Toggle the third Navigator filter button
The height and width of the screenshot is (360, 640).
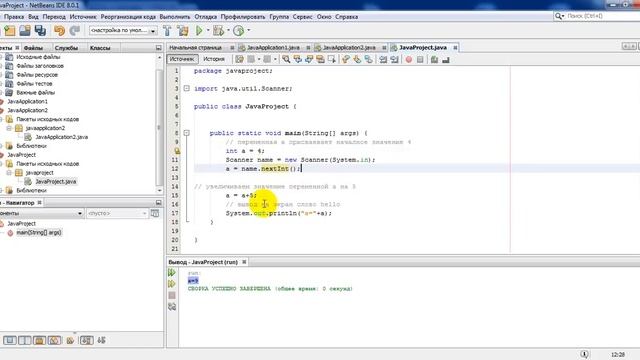coord(39,340)
